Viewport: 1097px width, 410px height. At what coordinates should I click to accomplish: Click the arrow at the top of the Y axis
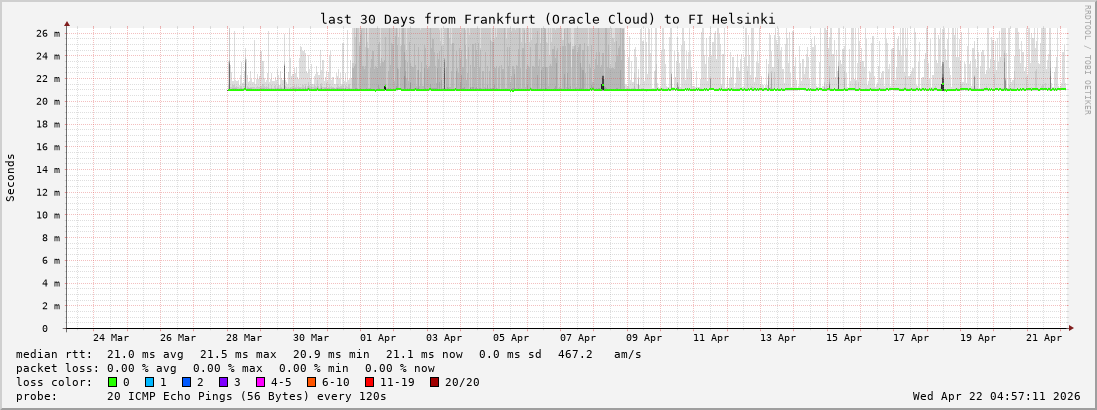point(67,23)
